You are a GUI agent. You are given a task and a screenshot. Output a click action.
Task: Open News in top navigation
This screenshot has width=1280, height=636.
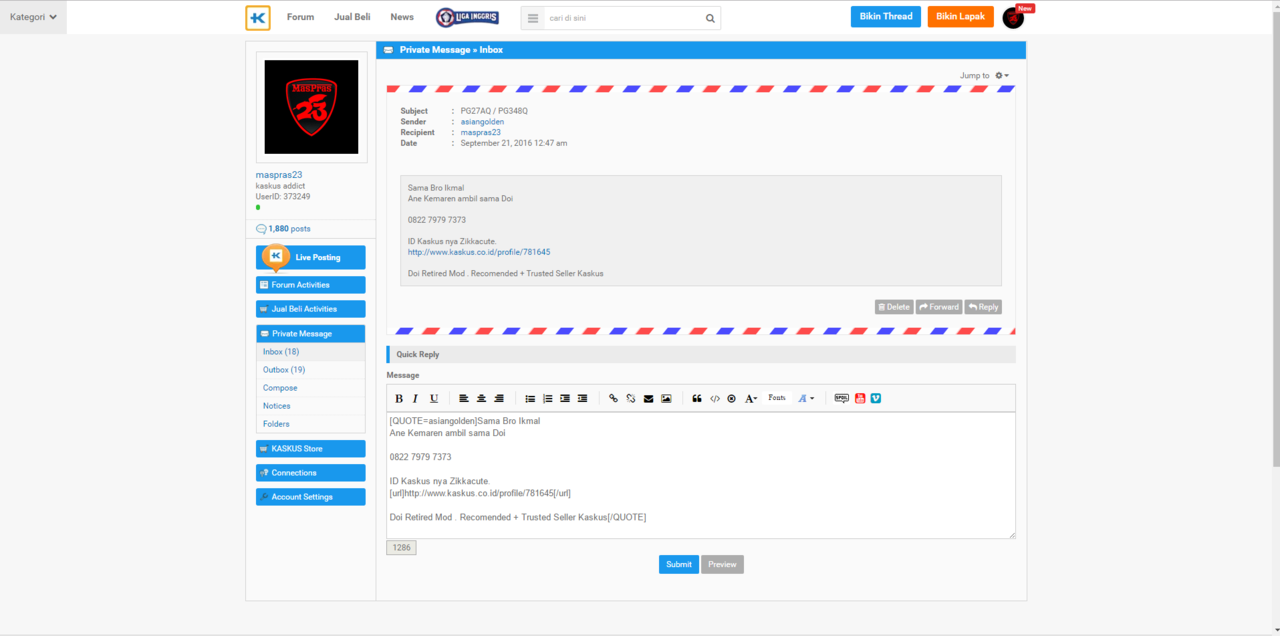coord(402,17)
